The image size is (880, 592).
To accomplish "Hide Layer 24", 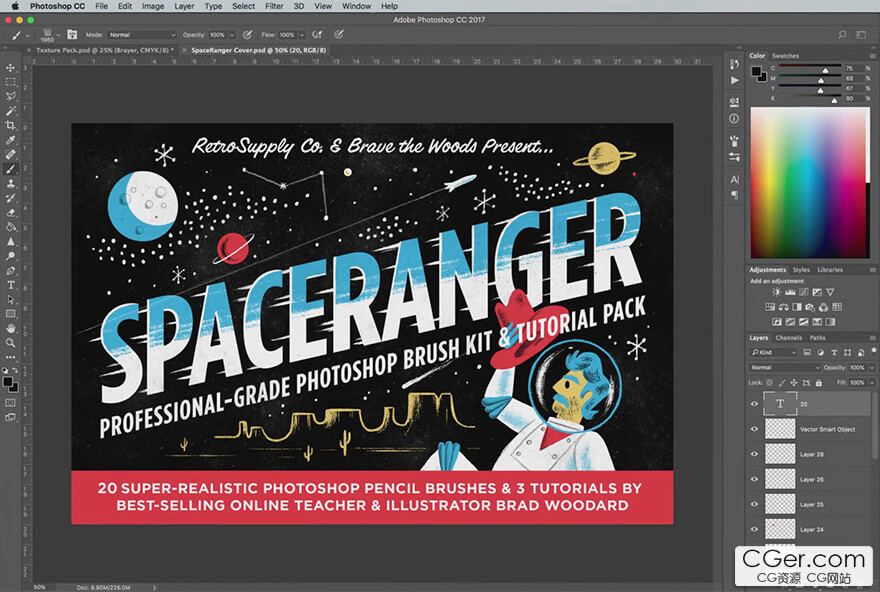I will (x=754, y=529).
